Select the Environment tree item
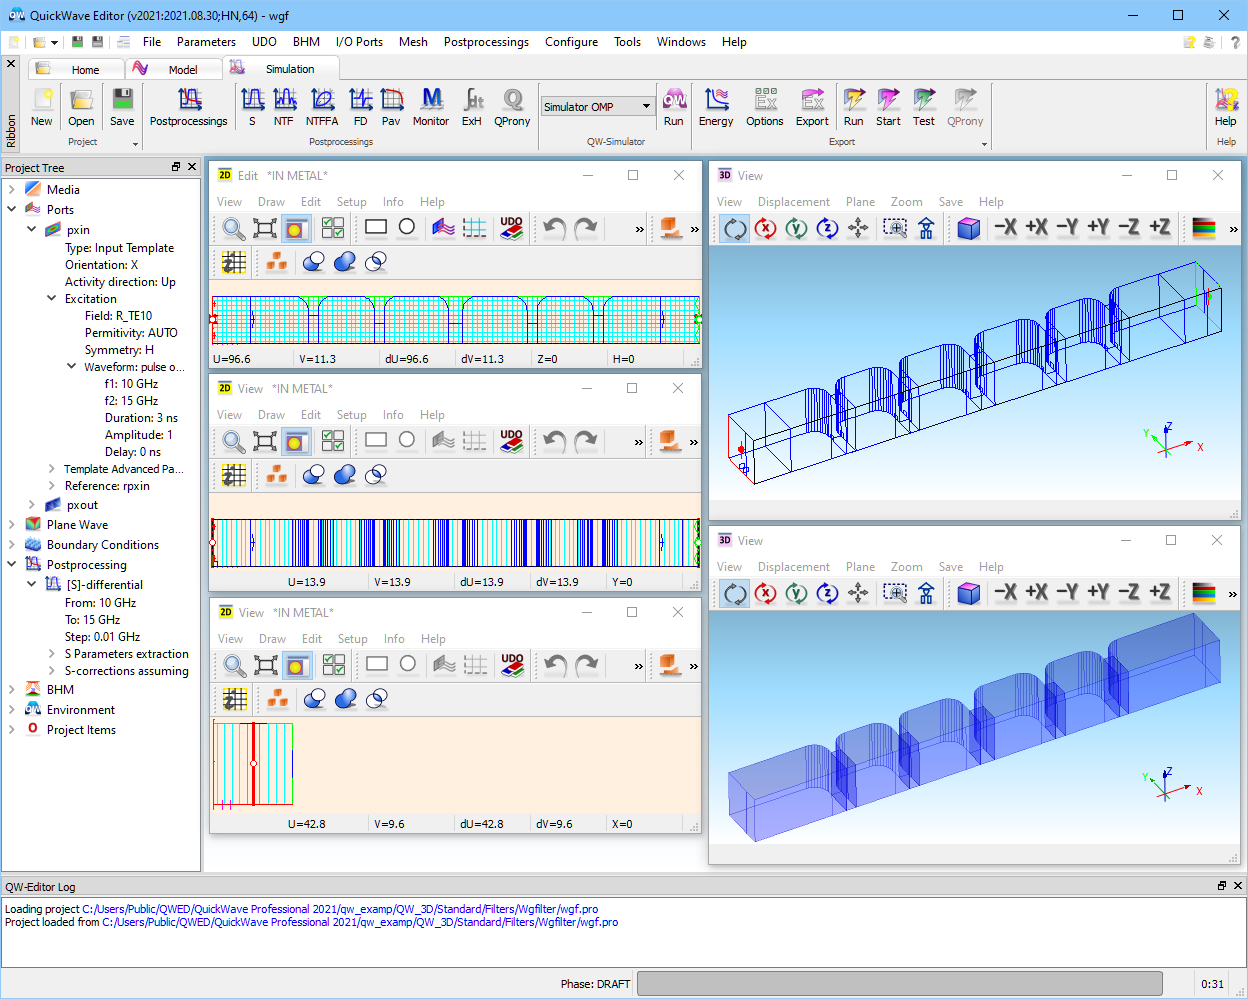Viewport: 1248px width, 999px height. pos(81,710)
